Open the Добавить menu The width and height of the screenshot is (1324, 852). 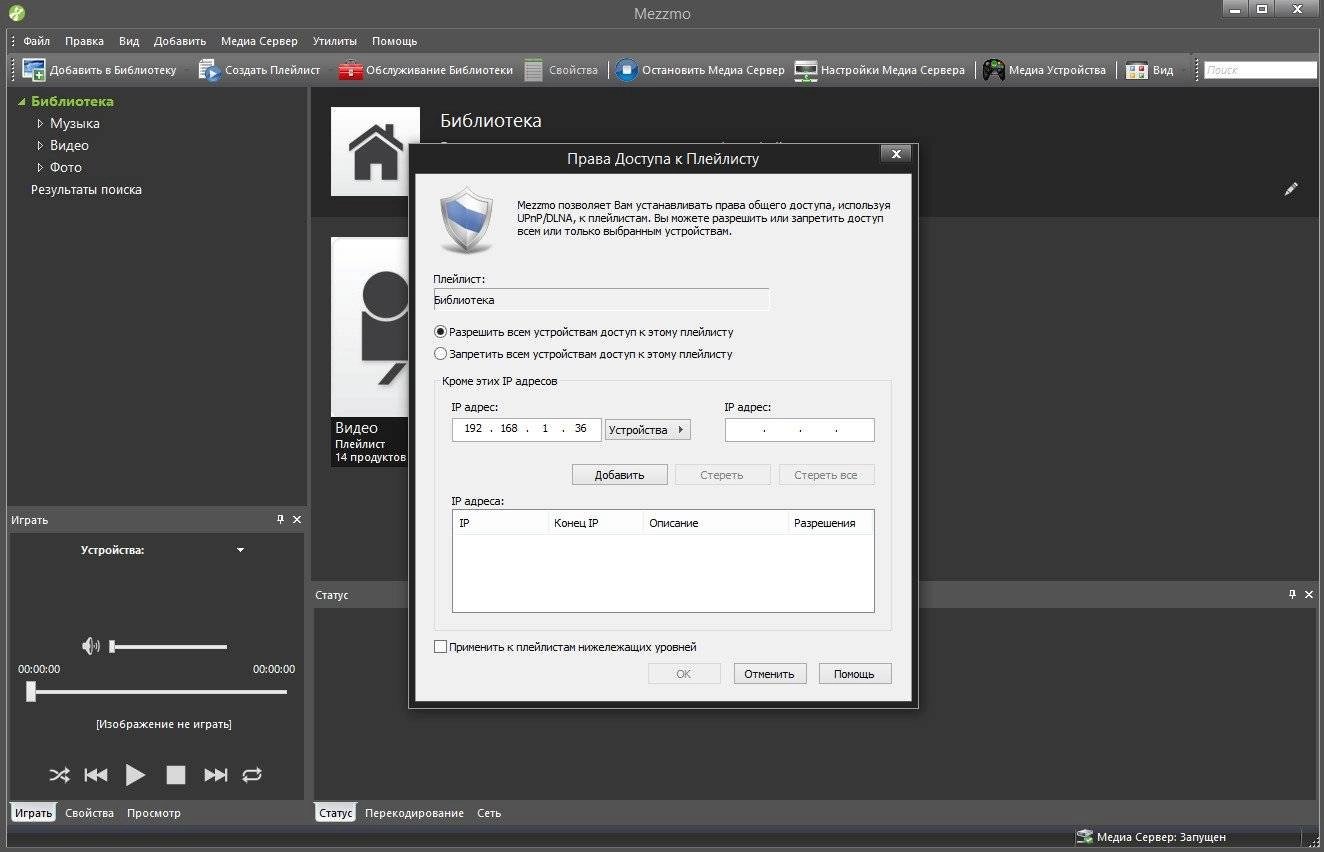(180, 41)
